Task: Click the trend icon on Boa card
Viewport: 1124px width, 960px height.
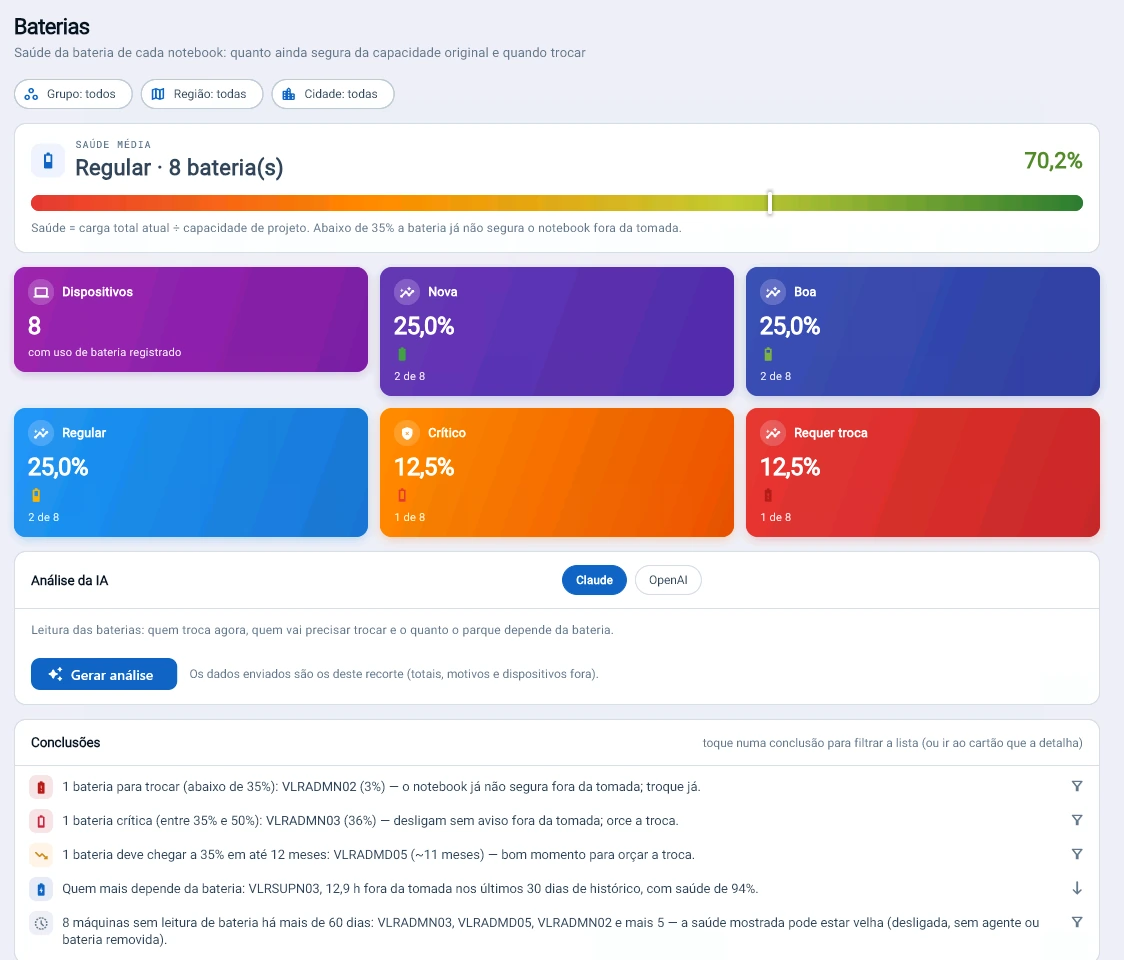Action: [773, 292]
